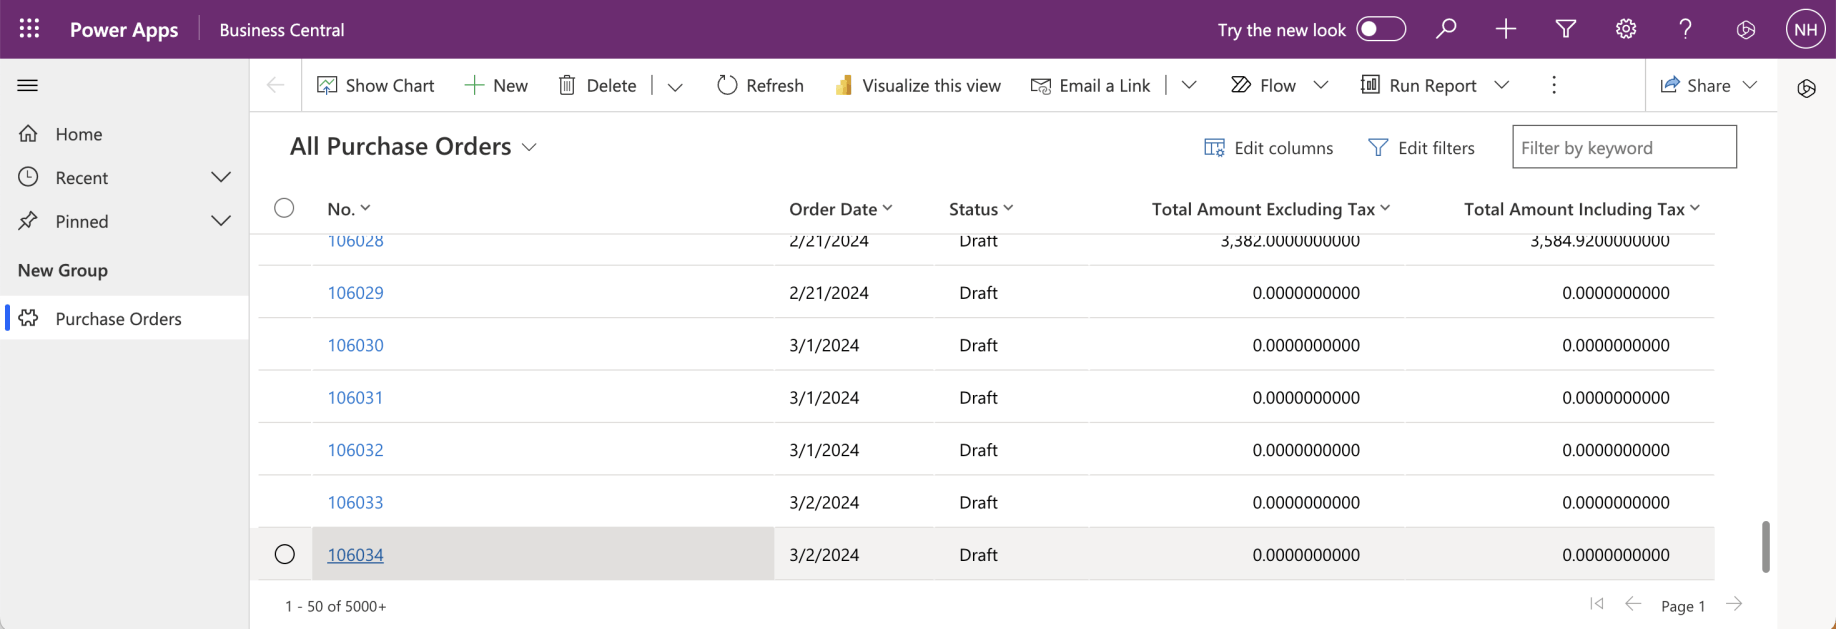Expand the Recent section in sidebar
Screen dimensions: 1836x629
point(221,177)
